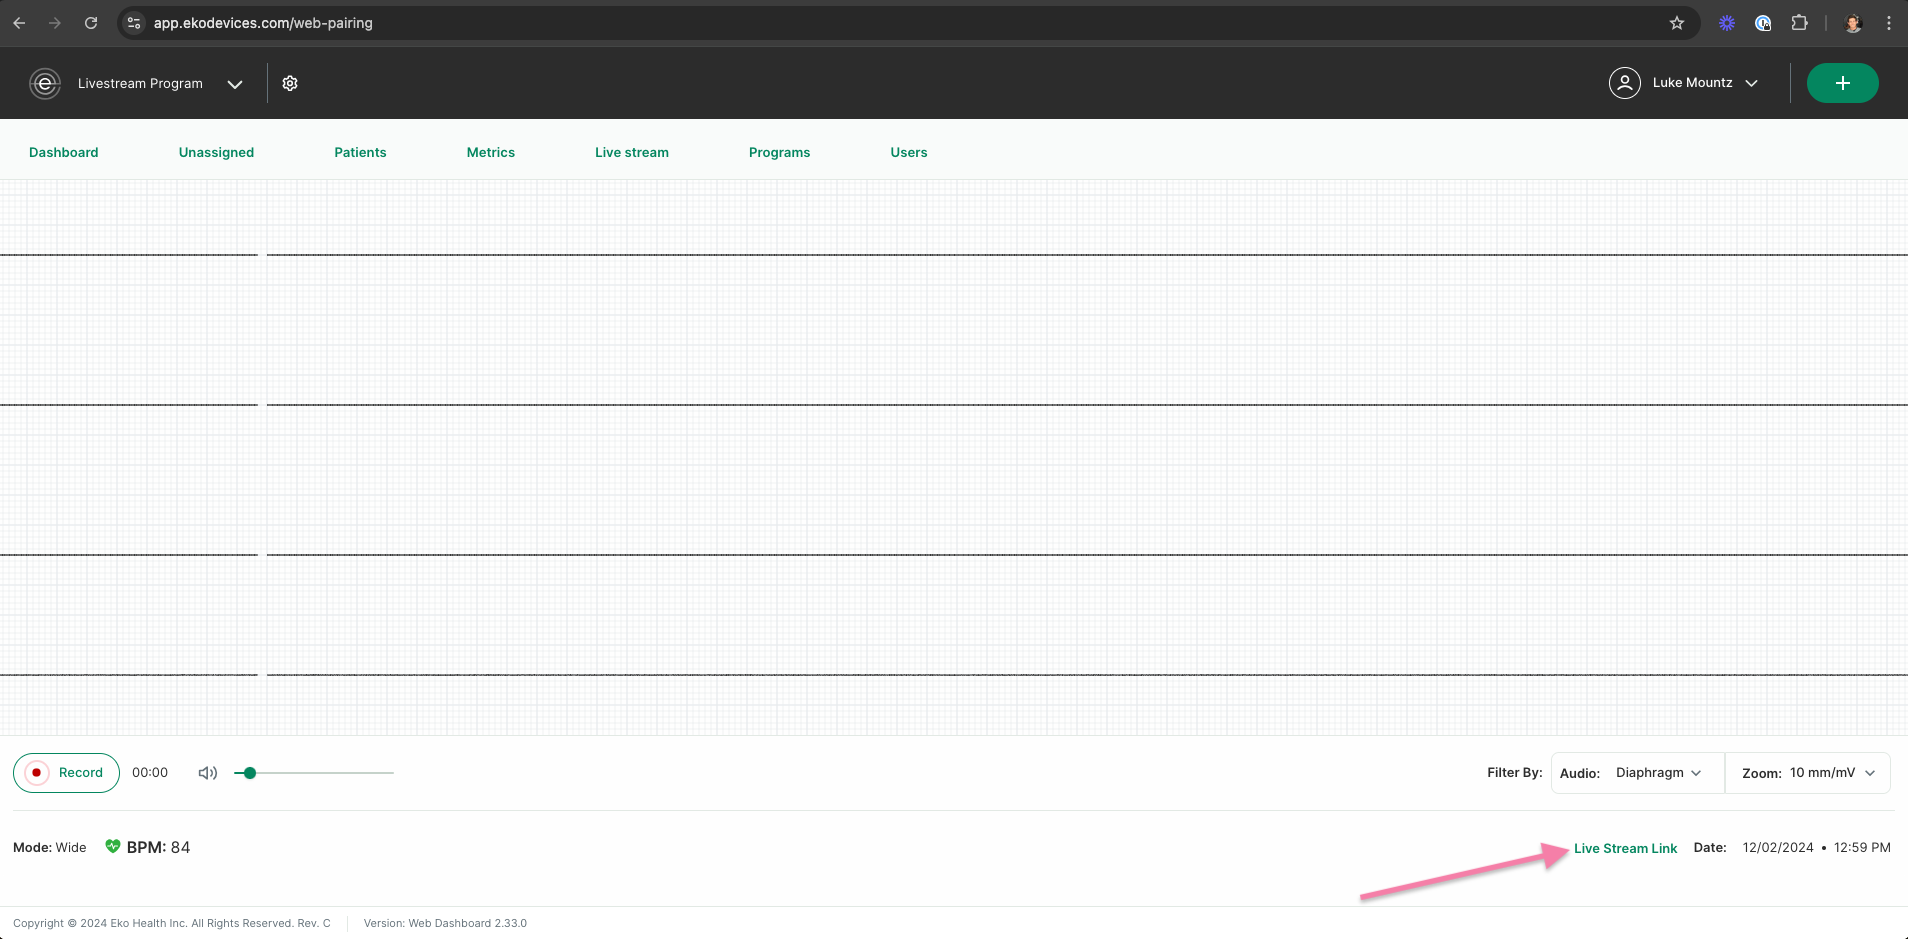Viewport: 1908px width, 939px height.
Task: Open the Zoom 10 mm/mV dropdown
Action: [1808, 773]
